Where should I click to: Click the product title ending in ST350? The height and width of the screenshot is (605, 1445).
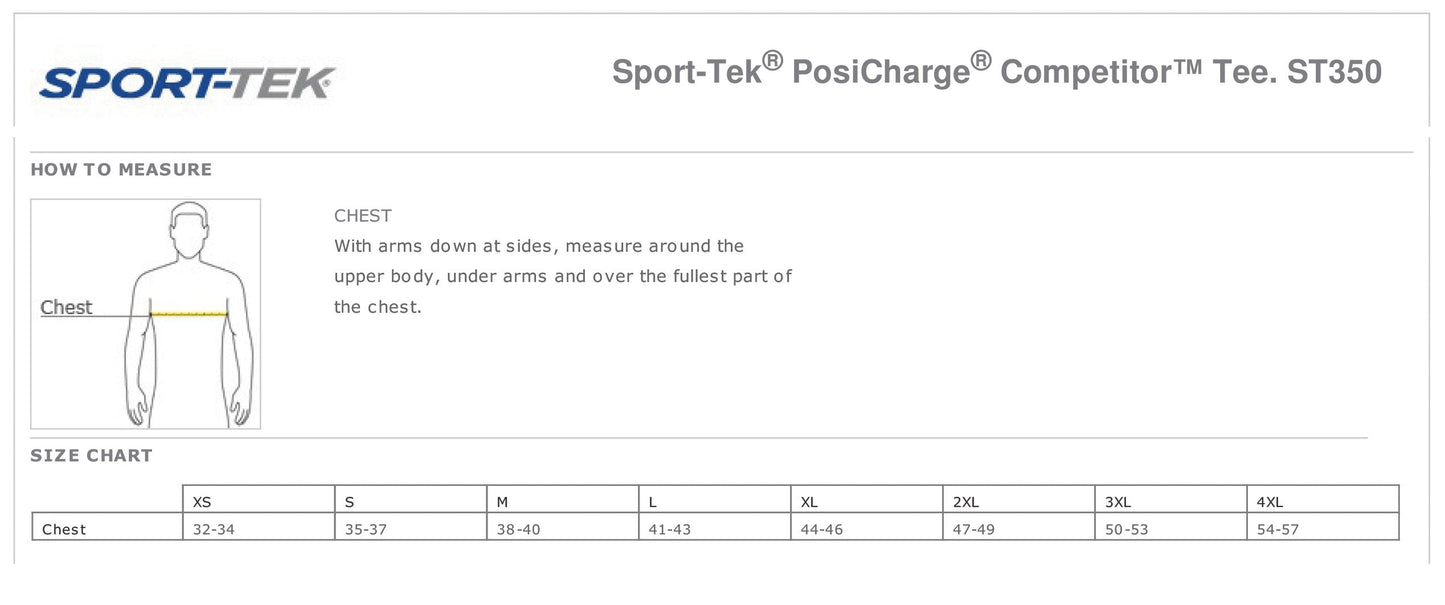coord(996,71)
